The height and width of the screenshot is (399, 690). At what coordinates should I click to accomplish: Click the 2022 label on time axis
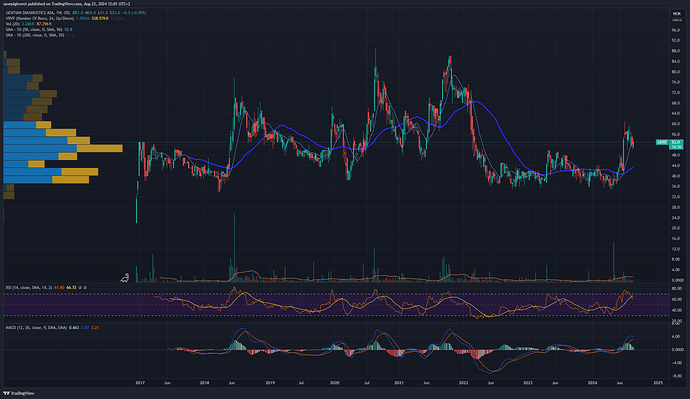coord(463,383)
